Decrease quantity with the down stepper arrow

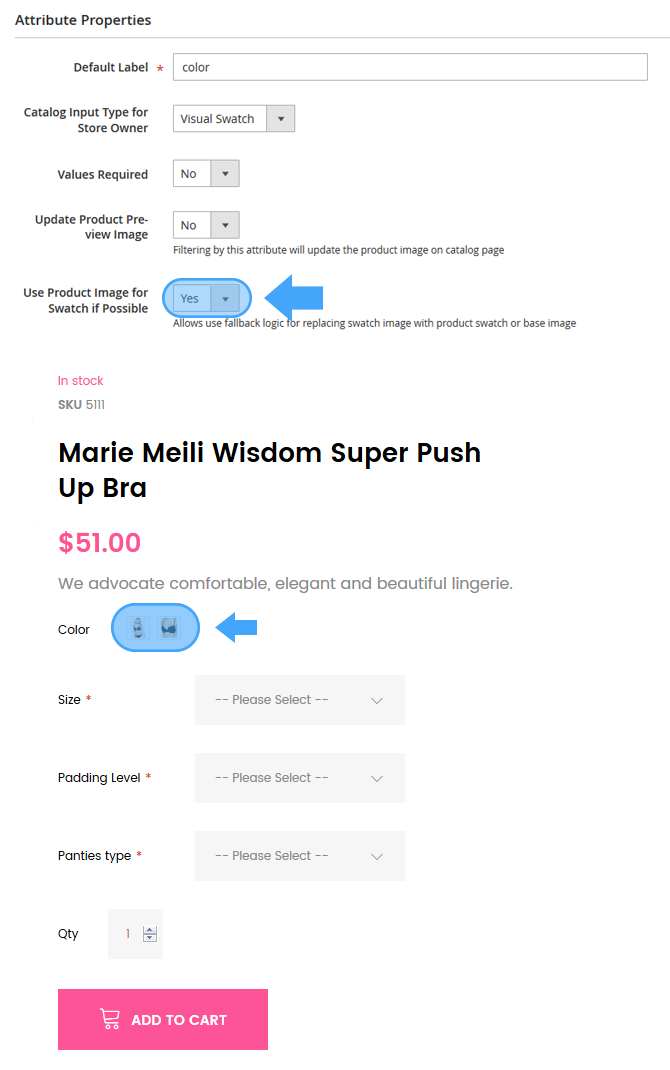point(150,938)
